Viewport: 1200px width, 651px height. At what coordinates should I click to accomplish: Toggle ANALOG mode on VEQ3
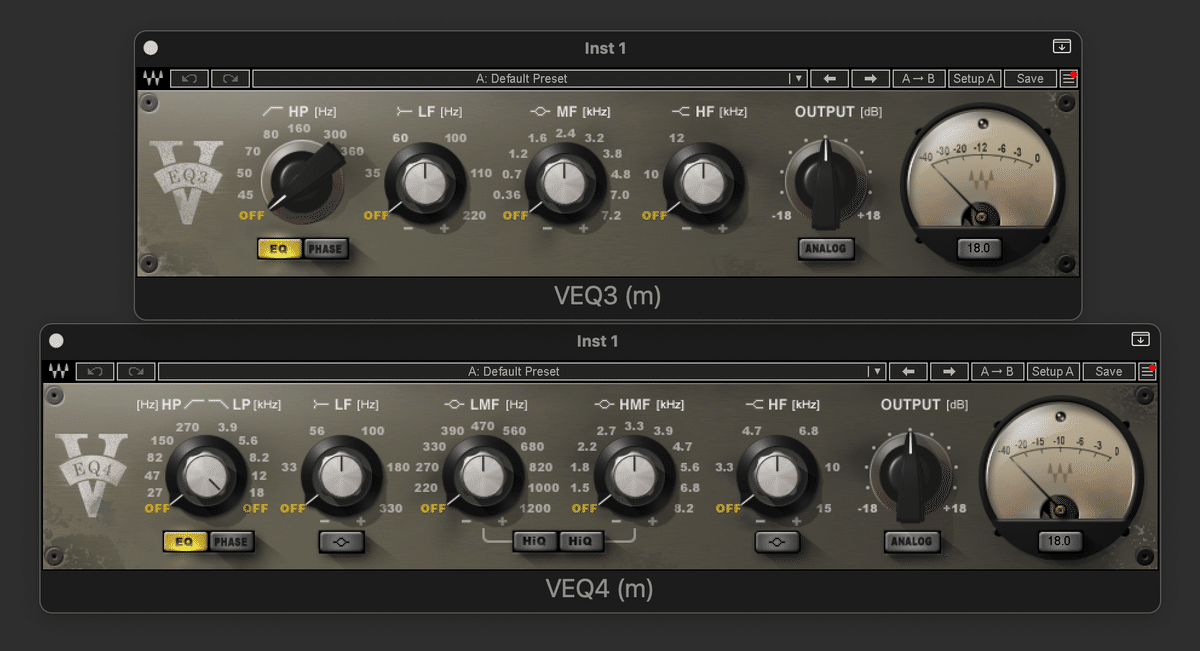click(x=826, y=249)
